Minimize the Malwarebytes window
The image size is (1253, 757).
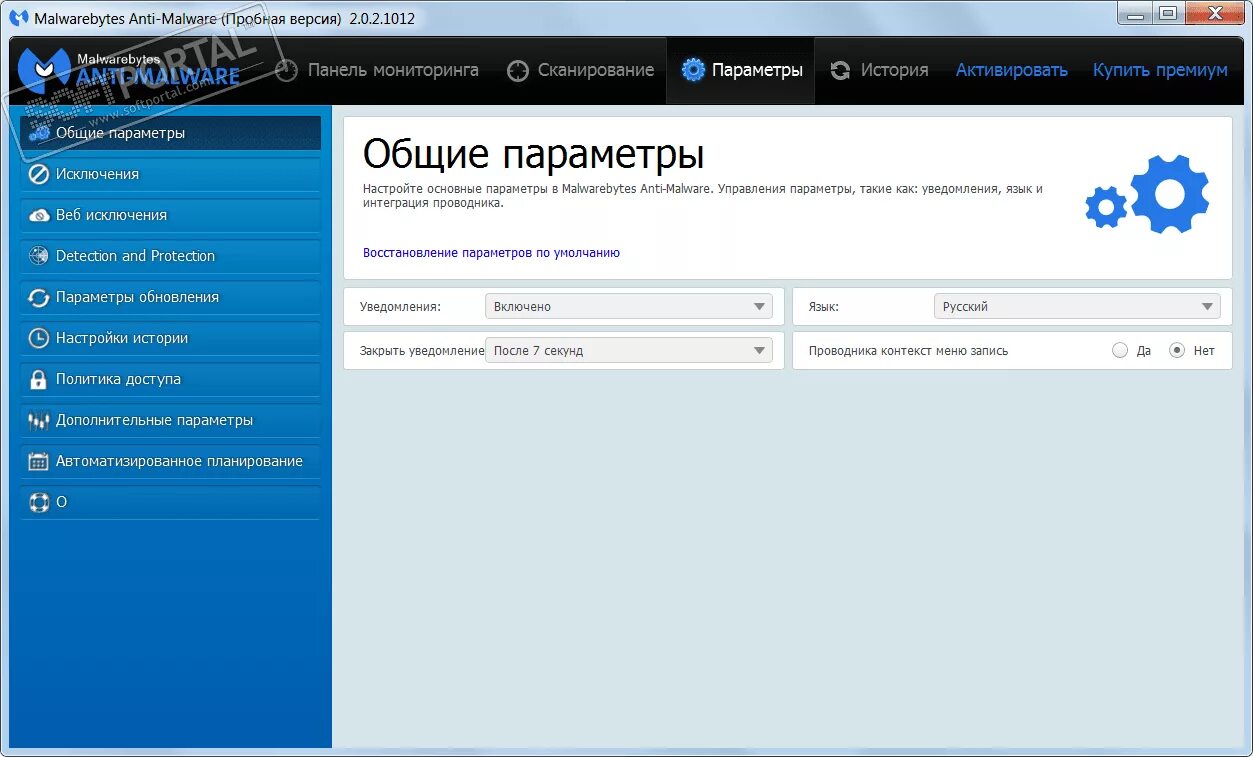click(1135, 13)
